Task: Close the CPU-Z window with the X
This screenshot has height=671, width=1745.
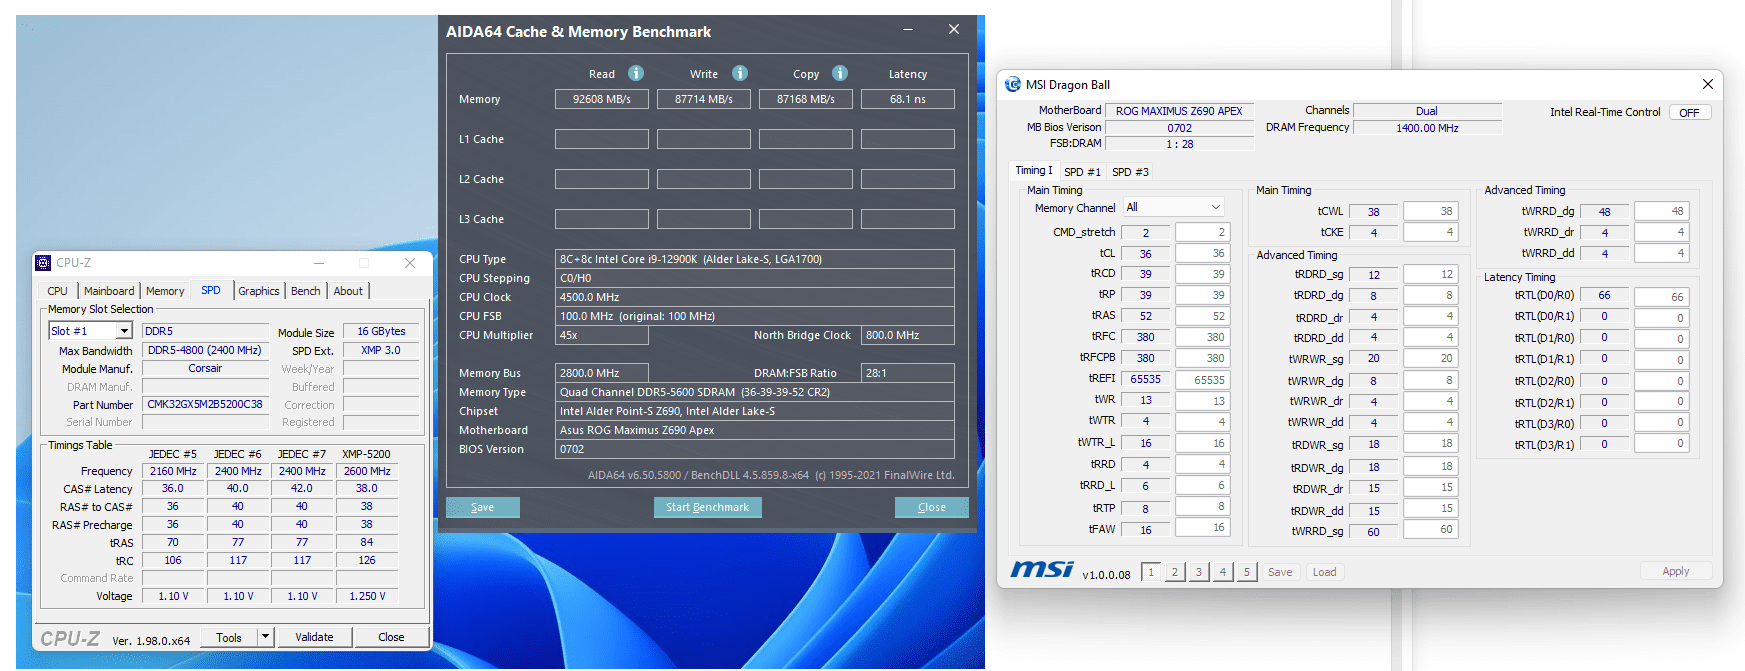Action: point(410,263)
